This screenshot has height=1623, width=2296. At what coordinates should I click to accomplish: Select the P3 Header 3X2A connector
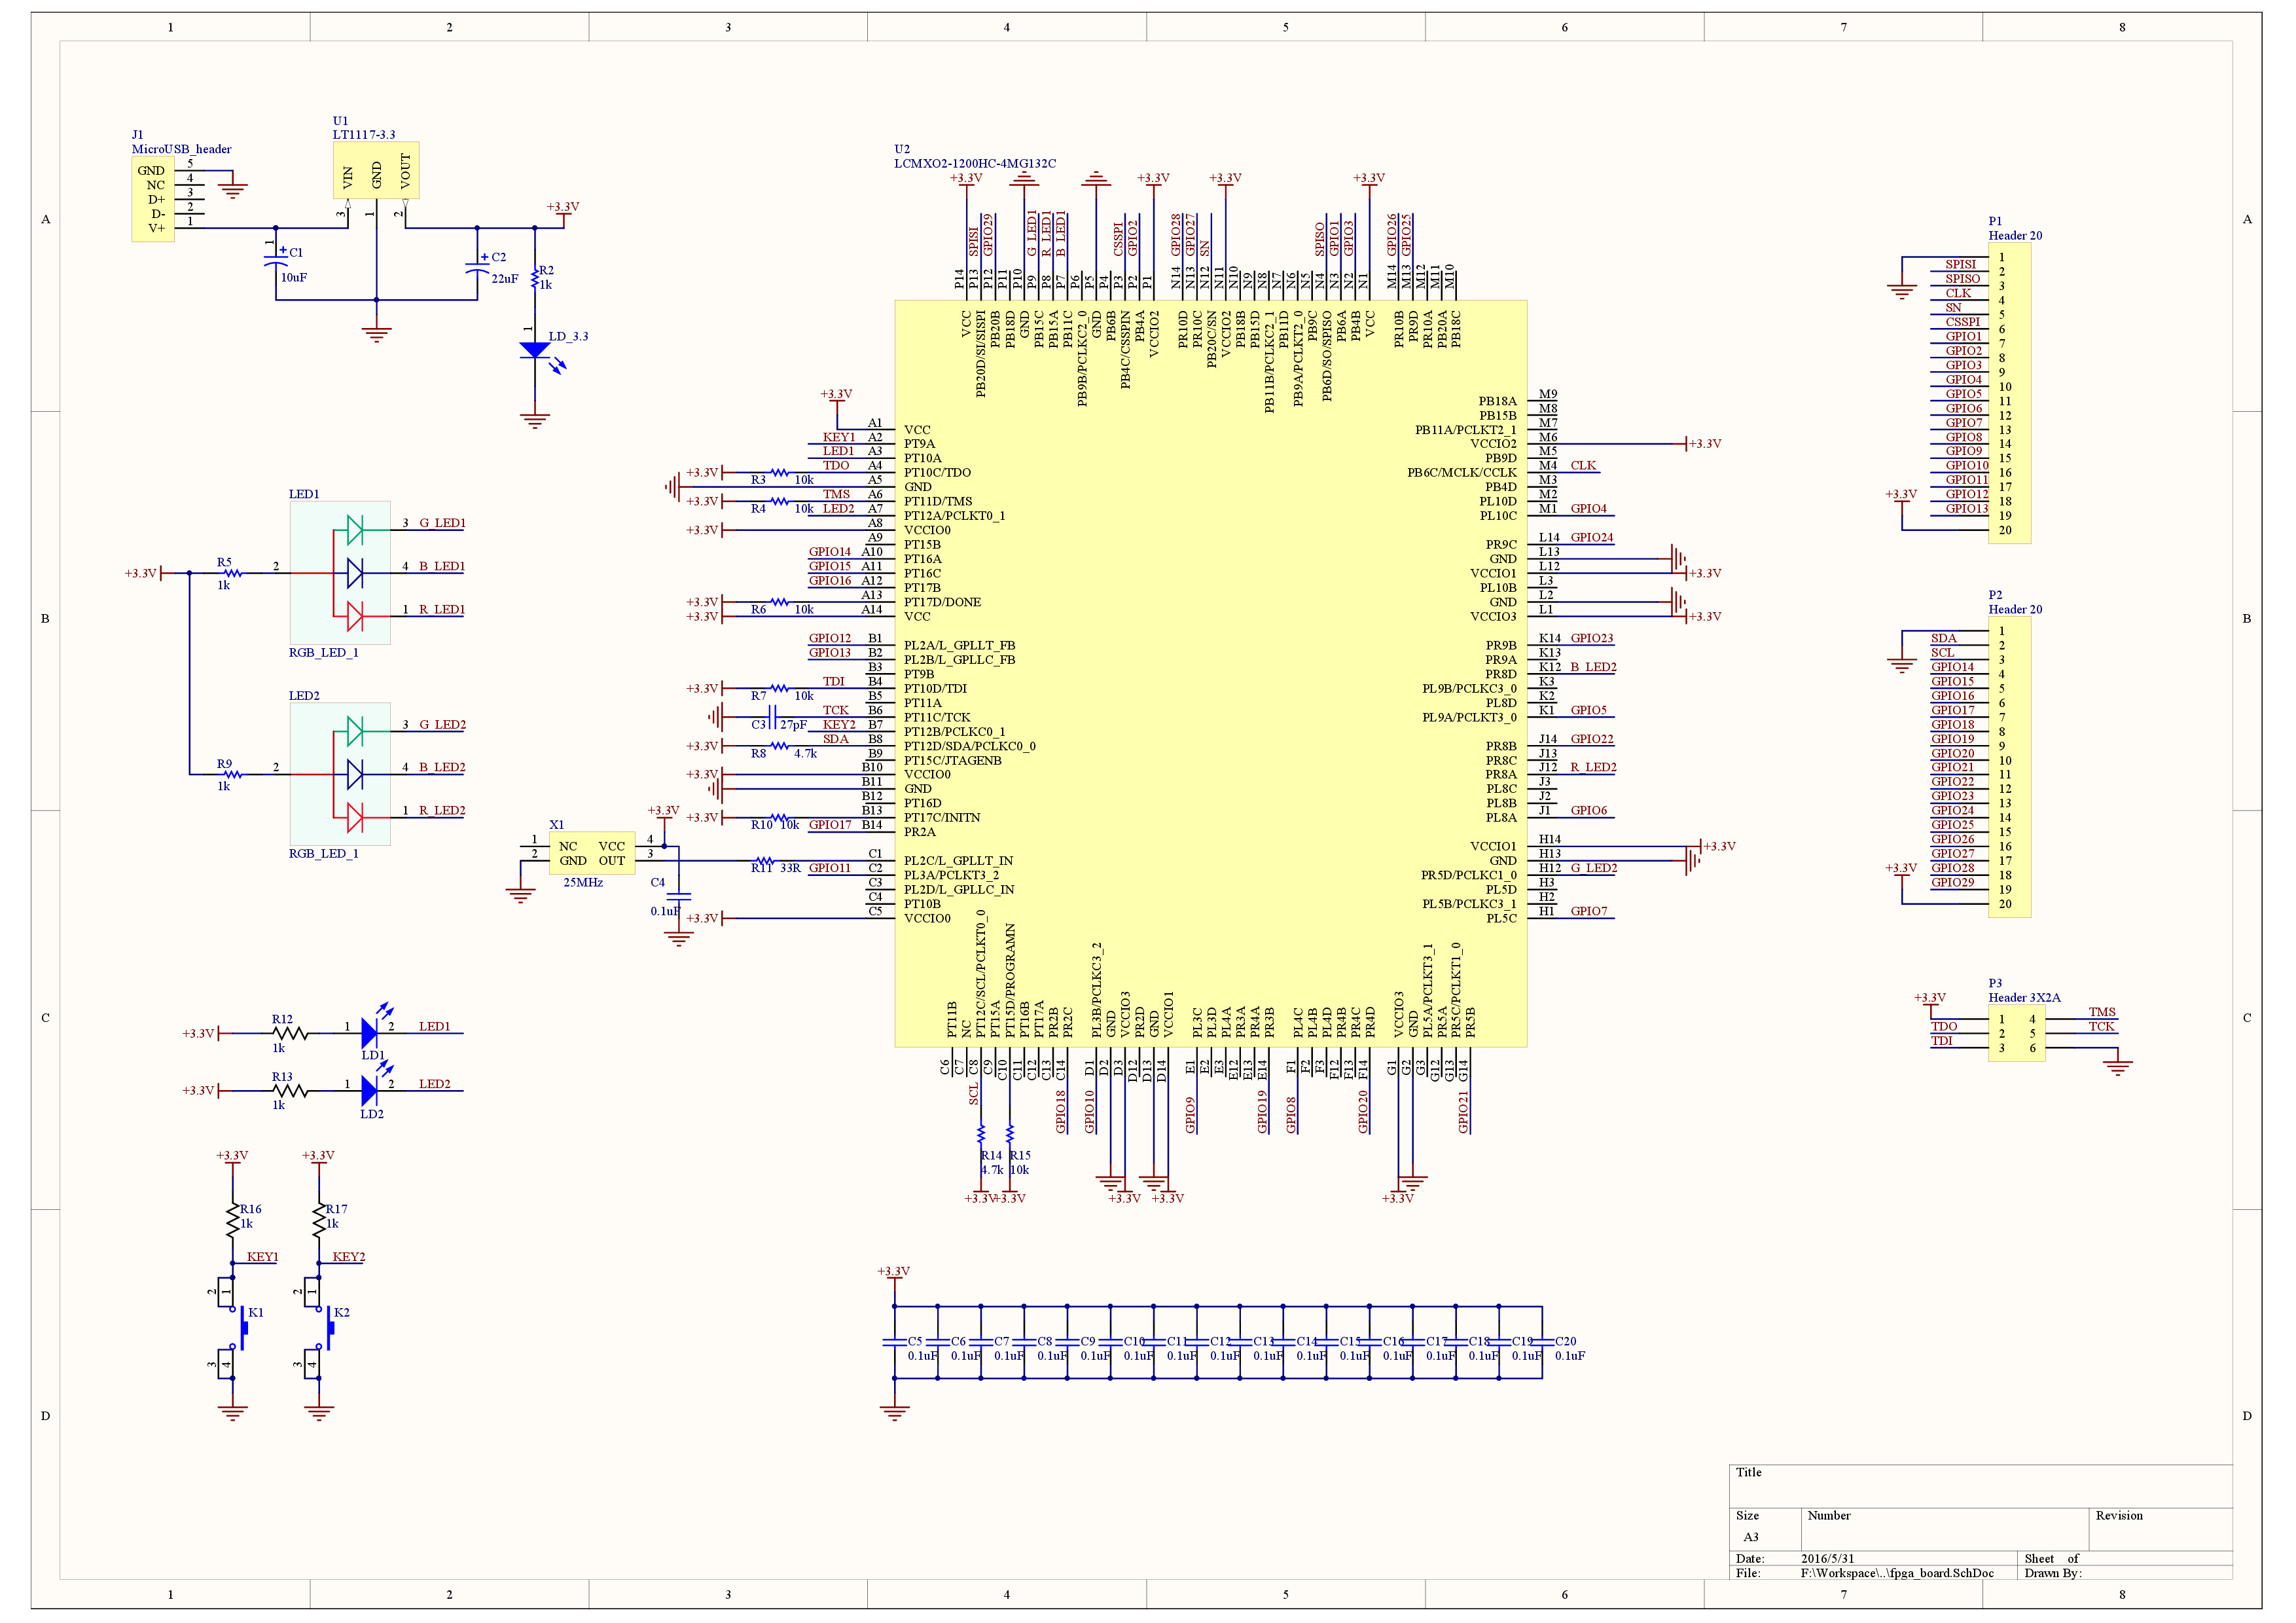click(x=2016, y=1033)
